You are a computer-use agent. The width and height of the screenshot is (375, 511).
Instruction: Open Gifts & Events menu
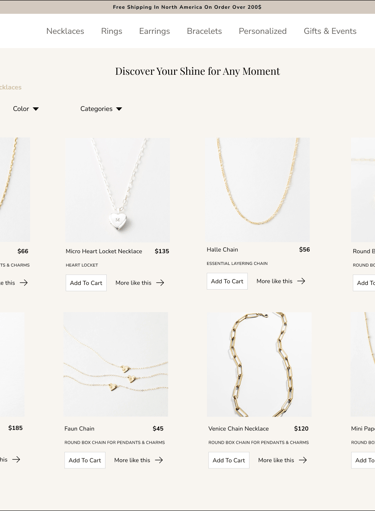point(330,31)
